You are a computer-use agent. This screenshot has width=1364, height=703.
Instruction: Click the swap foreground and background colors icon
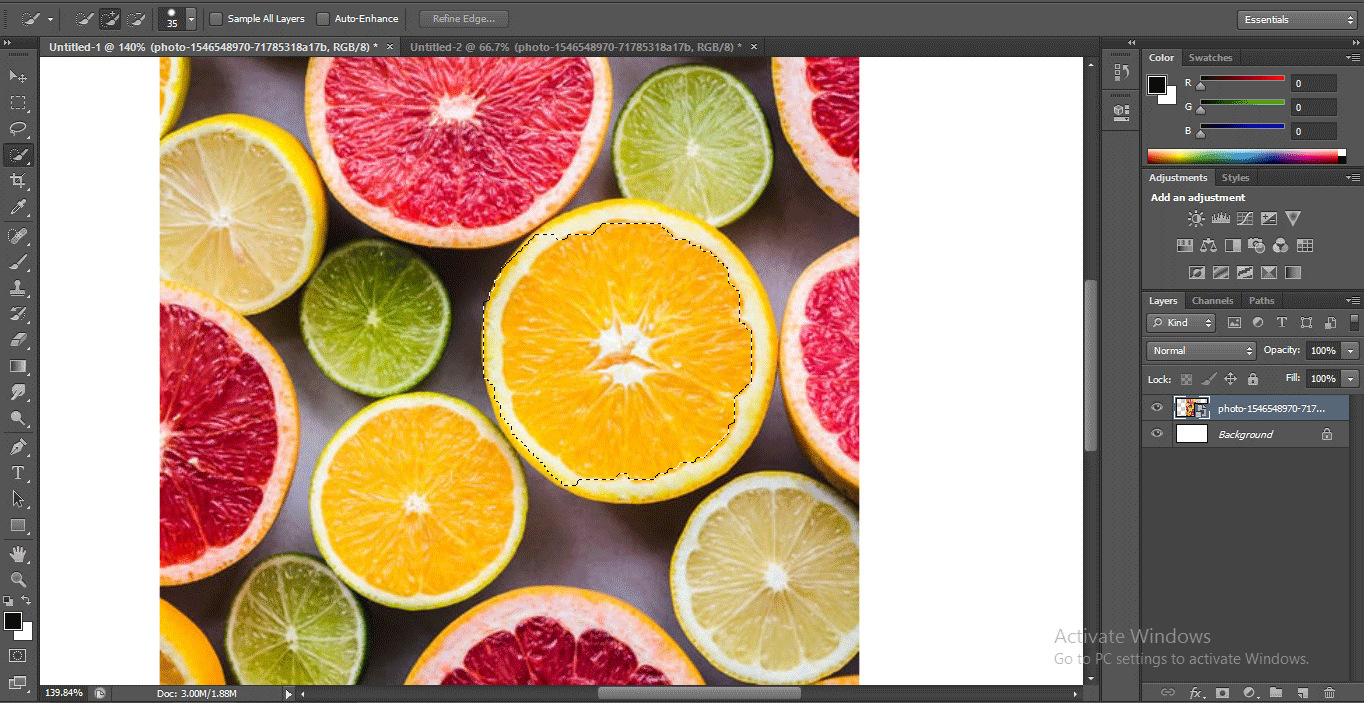[27, 600]
